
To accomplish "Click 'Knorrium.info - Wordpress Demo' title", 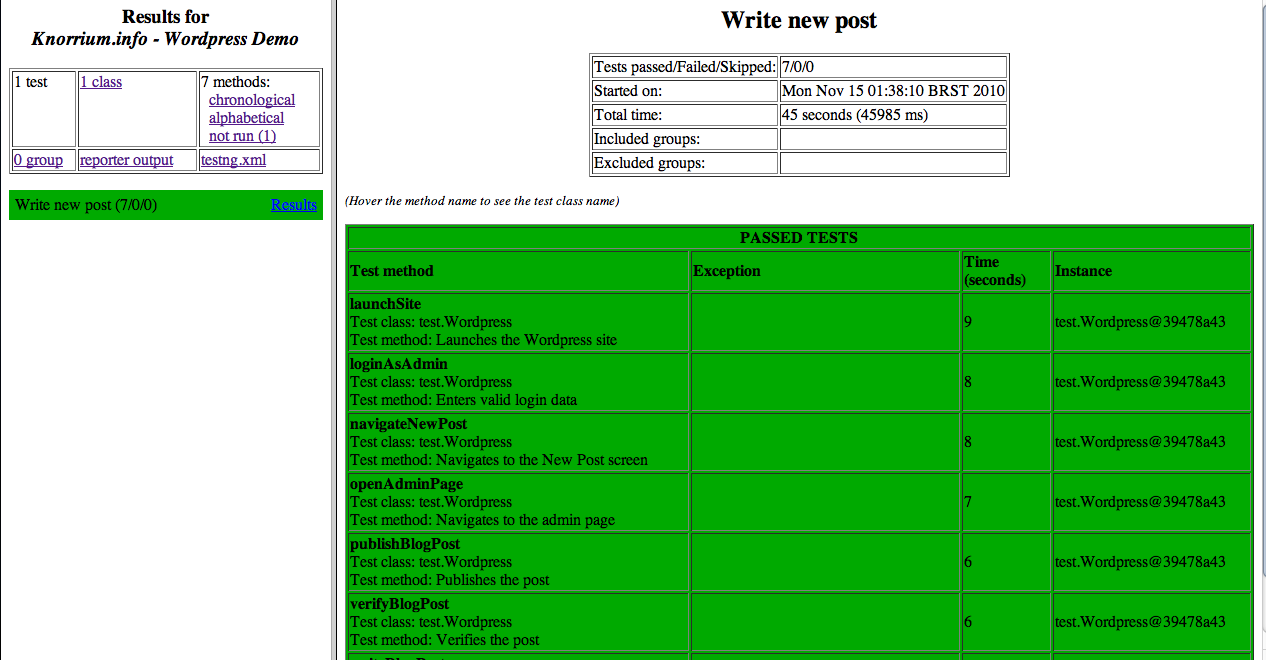I will click(165, 40).
